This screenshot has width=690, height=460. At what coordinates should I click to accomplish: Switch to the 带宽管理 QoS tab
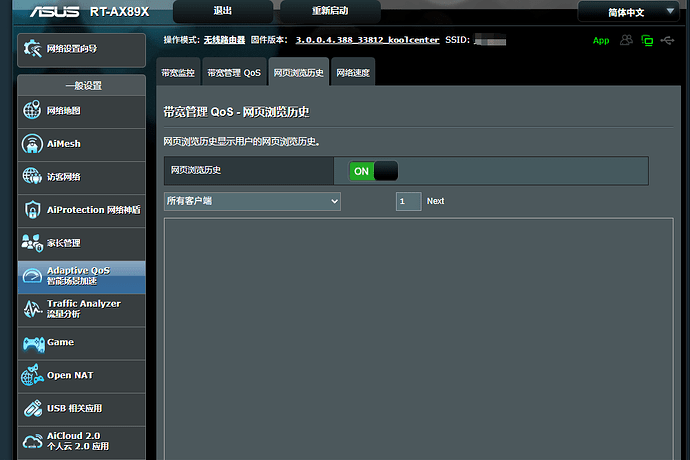point(233,72)
